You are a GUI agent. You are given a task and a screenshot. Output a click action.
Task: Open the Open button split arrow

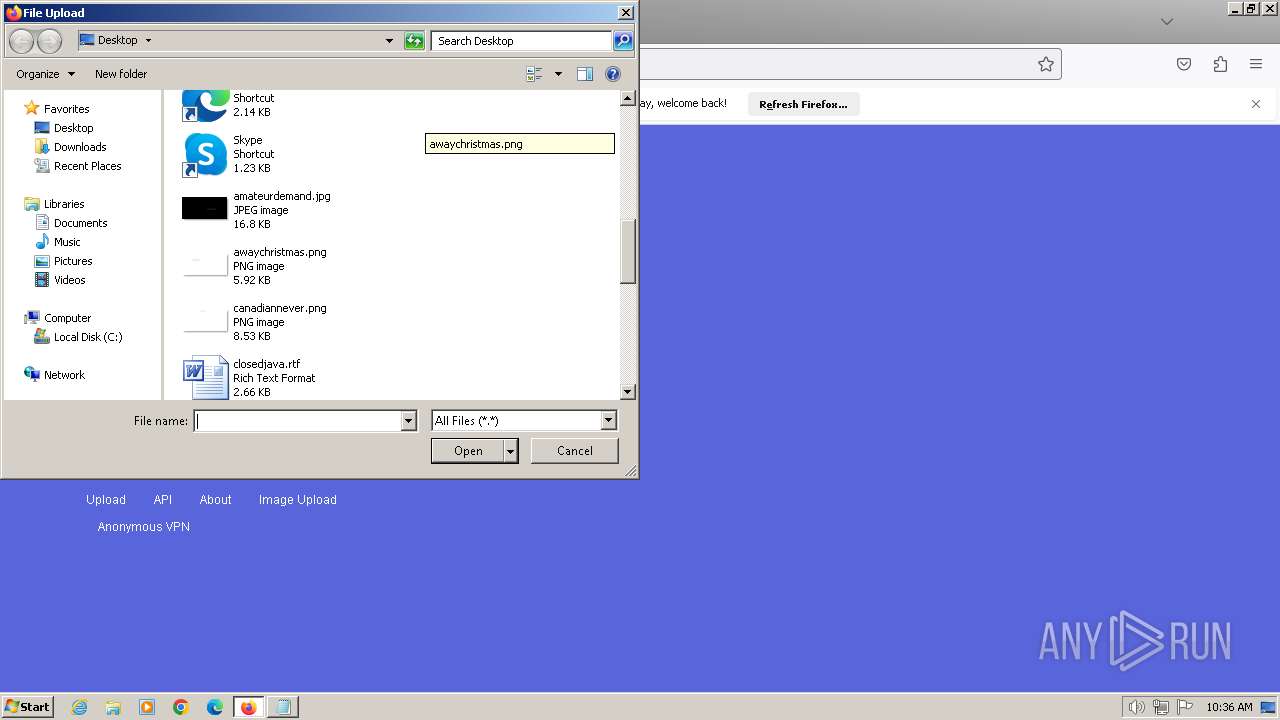point(511,451)
